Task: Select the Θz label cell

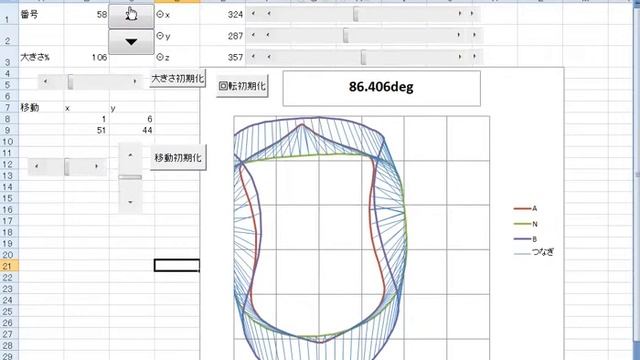Action: [x=177, y=57]
